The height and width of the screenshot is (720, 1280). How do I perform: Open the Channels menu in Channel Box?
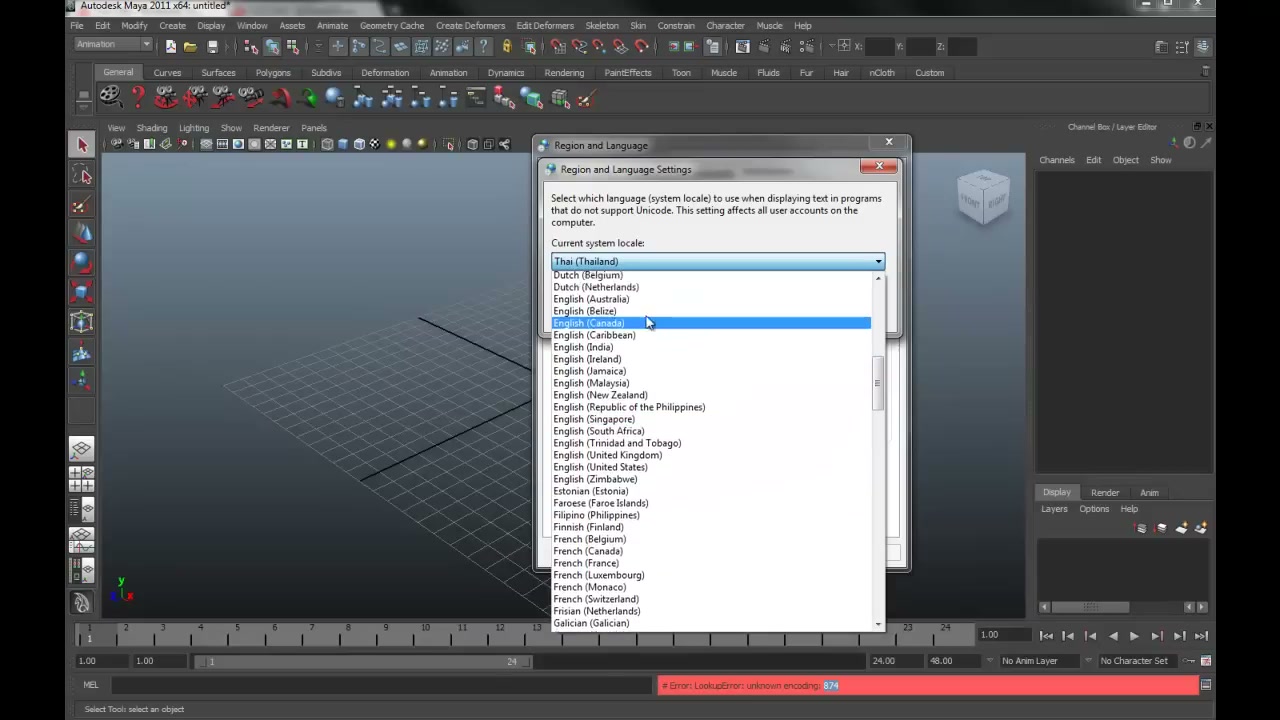pos(1056,160)
